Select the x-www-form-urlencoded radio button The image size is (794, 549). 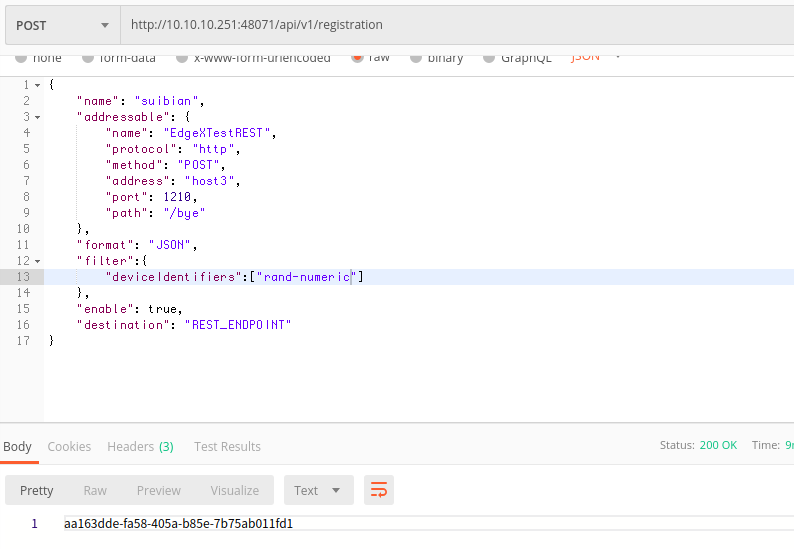[181, 58]
